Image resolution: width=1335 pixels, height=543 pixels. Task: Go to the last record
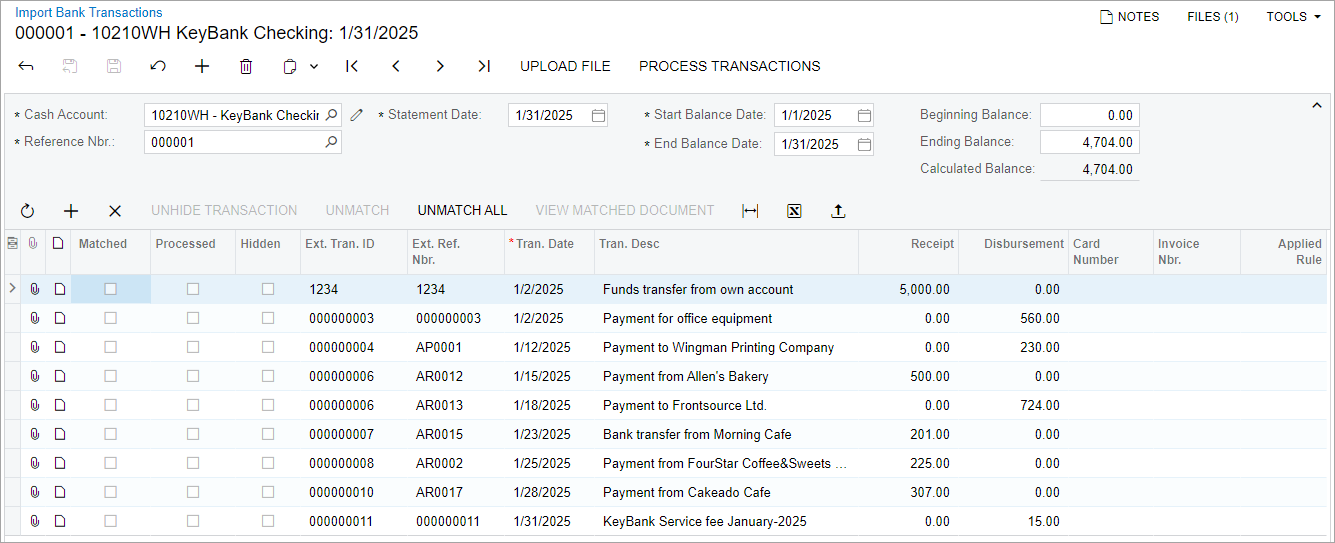[x=484, y=67]
